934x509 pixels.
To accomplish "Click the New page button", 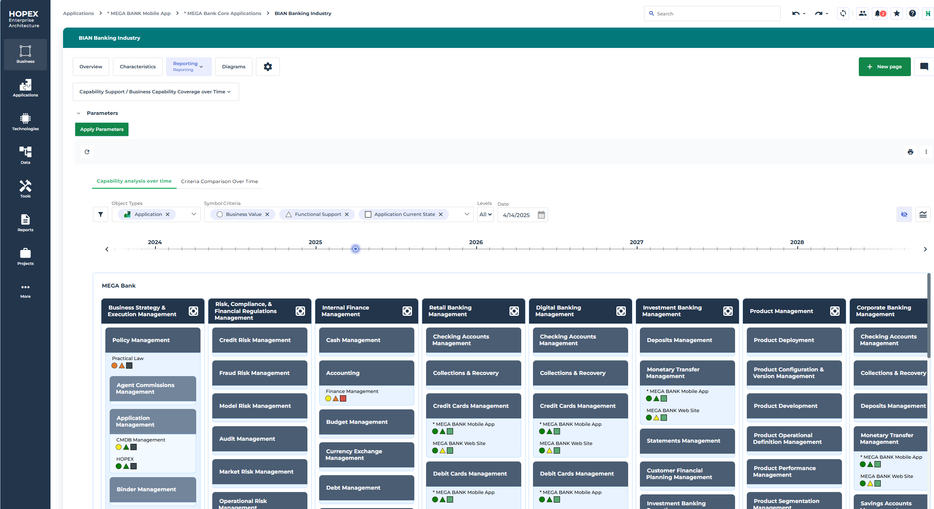I will point(884,67).
